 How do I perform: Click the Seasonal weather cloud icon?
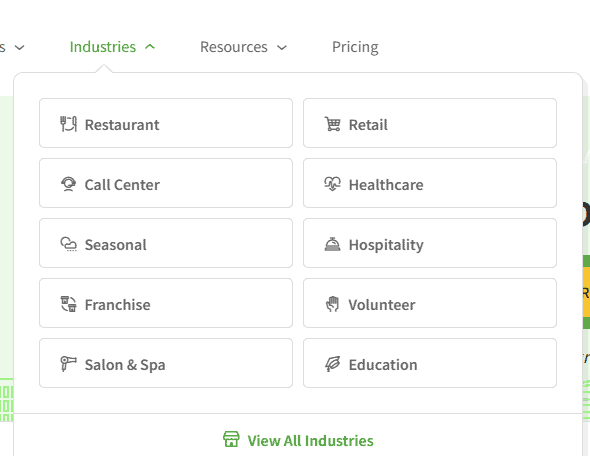point(68,244)
